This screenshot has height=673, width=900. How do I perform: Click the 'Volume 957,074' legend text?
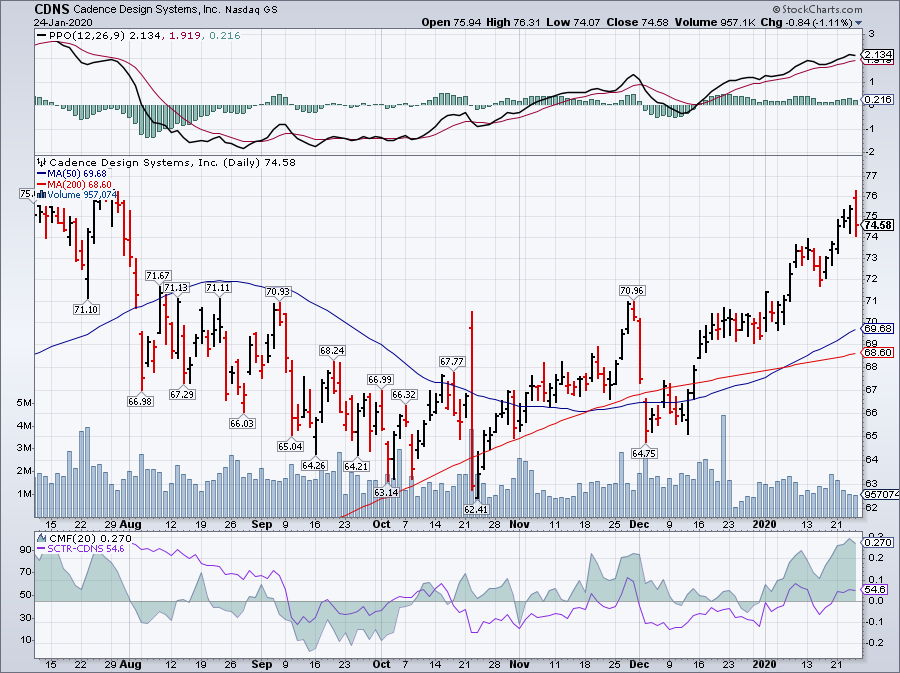(82, 194)
